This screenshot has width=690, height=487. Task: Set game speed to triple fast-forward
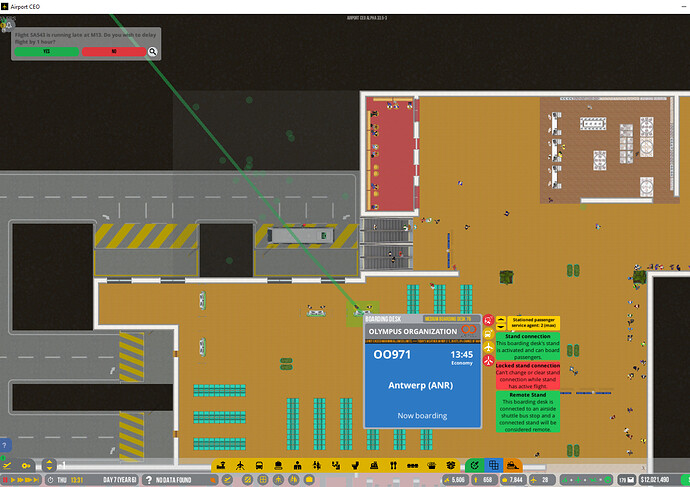pos(29,480)
